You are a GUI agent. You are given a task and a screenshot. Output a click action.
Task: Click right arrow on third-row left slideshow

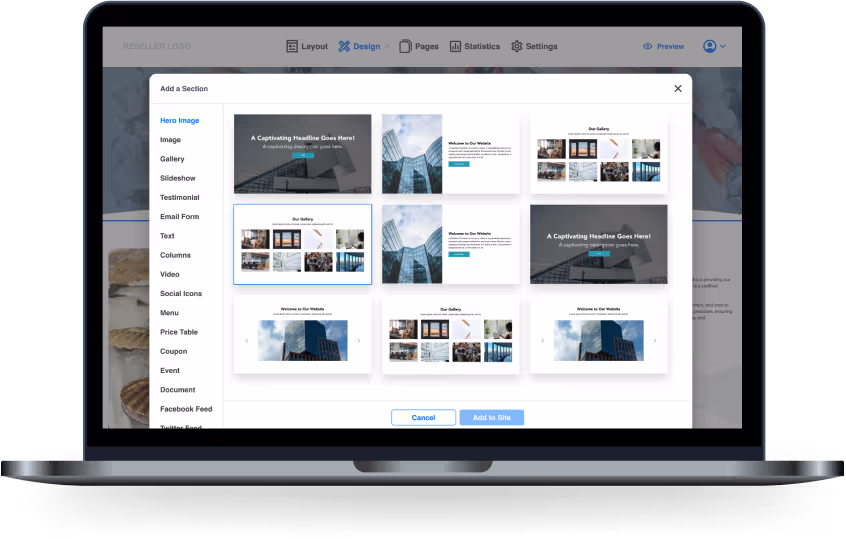click(x=359, y=340)
